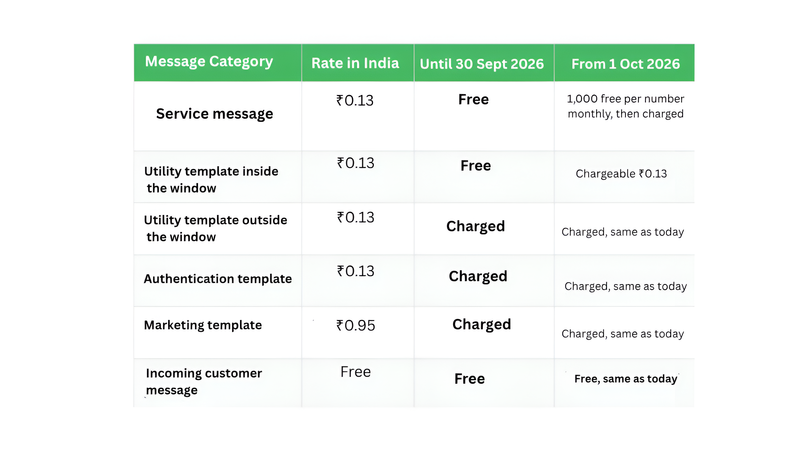The image size is (800, 450).
Task: Click 'Charged' in Authentication template row
Action: [x=478, y=277]
